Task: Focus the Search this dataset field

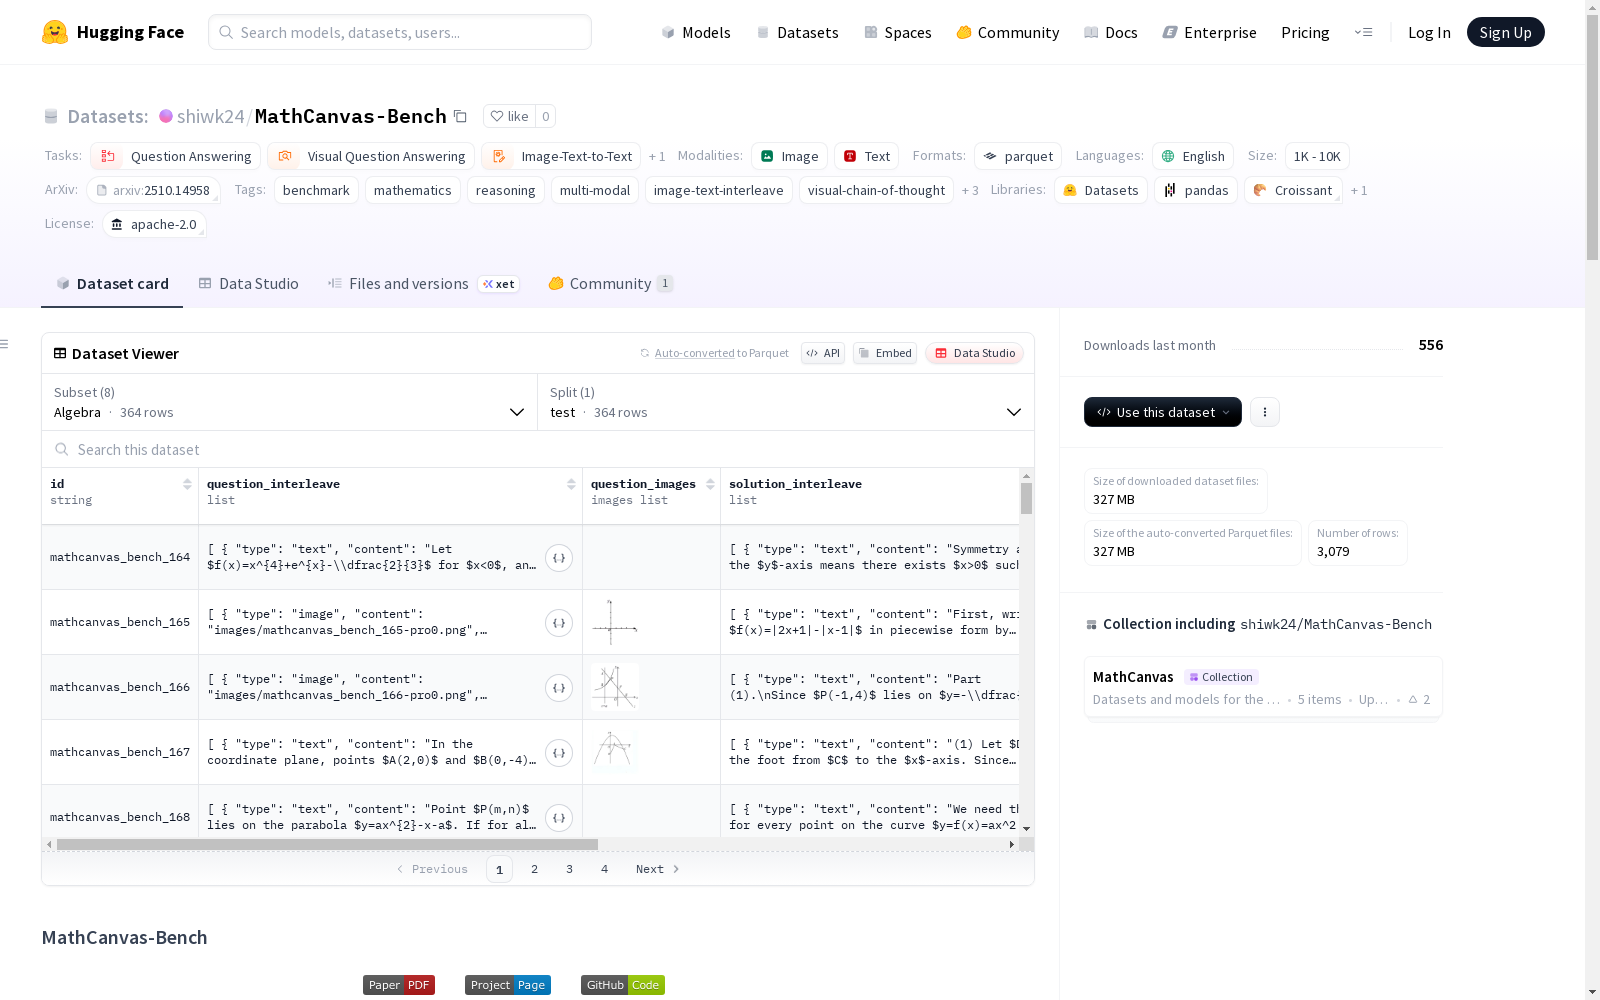Action: 538,449
